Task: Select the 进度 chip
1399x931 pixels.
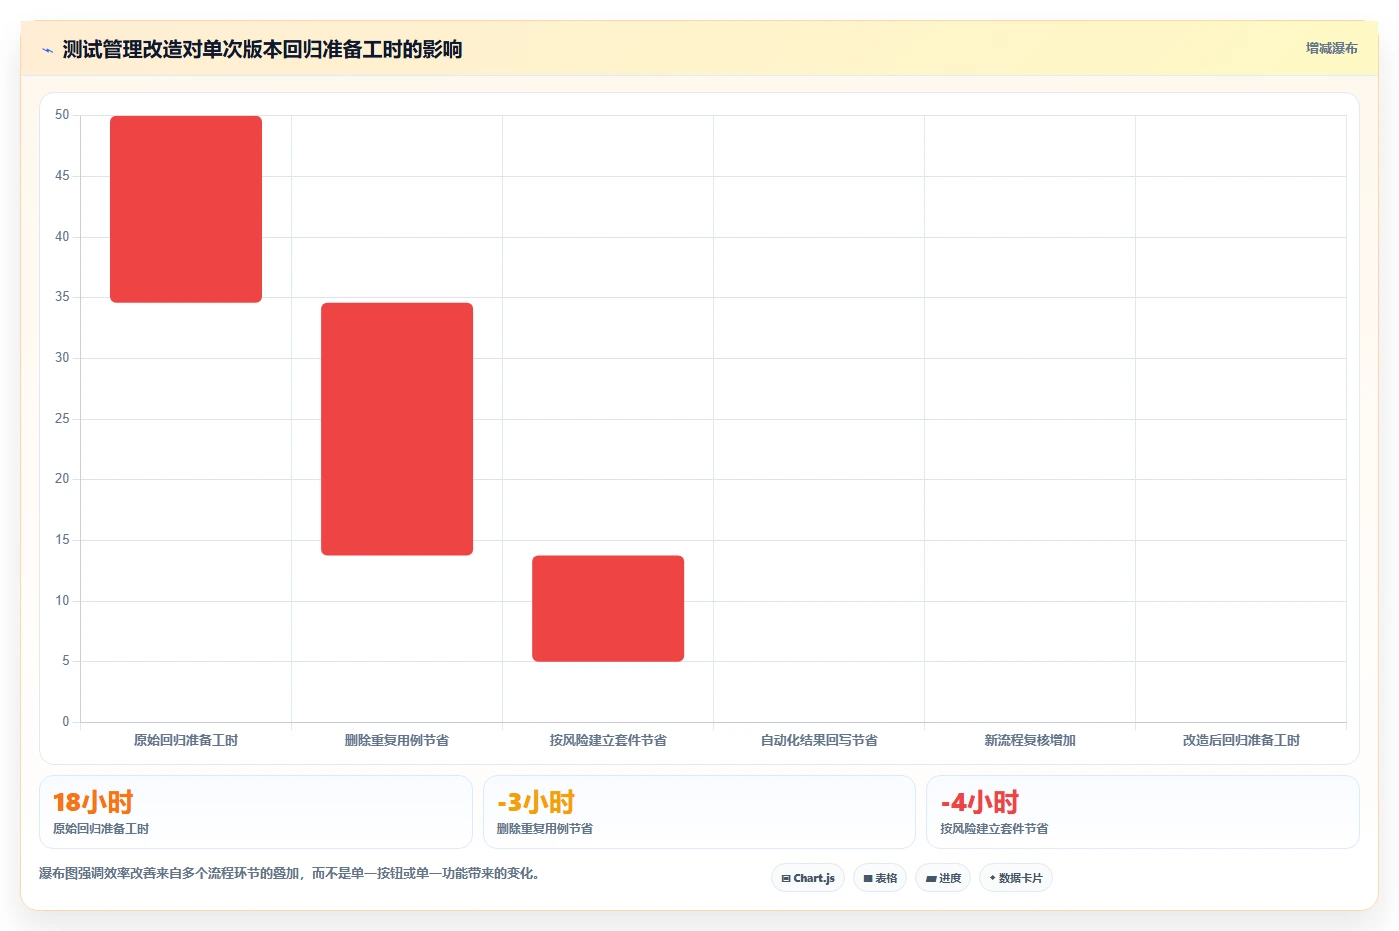Action: click(x=943, y=878)
